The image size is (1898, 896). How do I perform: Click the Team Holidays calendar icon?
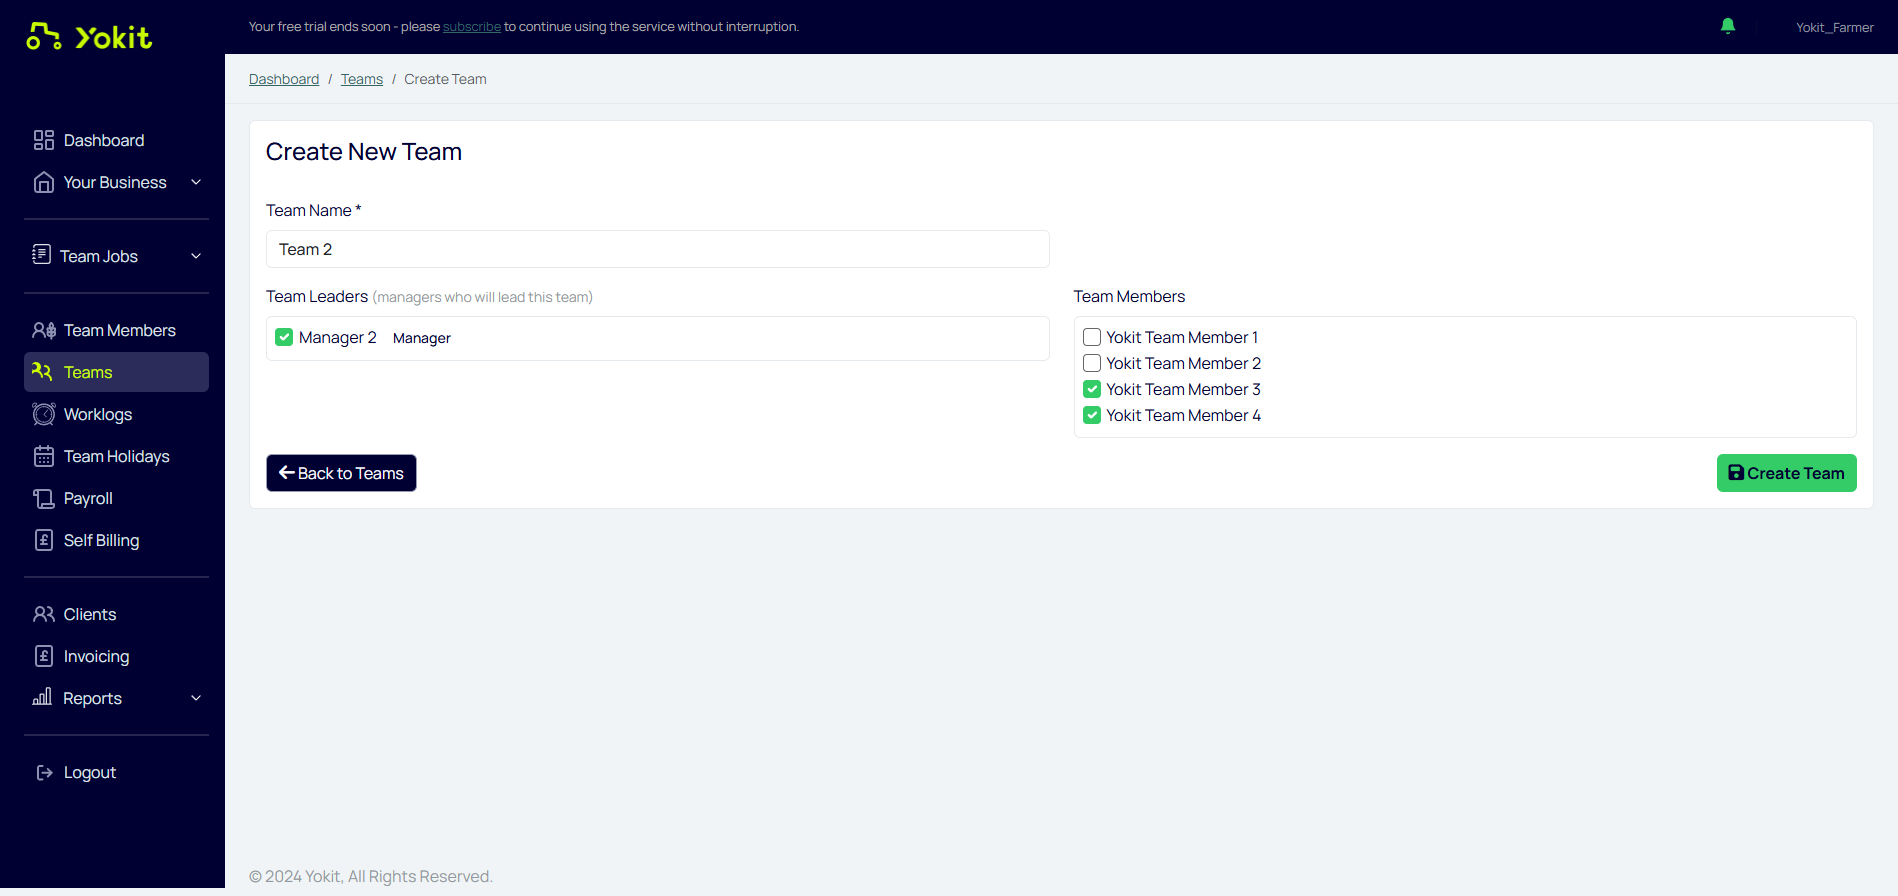[43, 456]
